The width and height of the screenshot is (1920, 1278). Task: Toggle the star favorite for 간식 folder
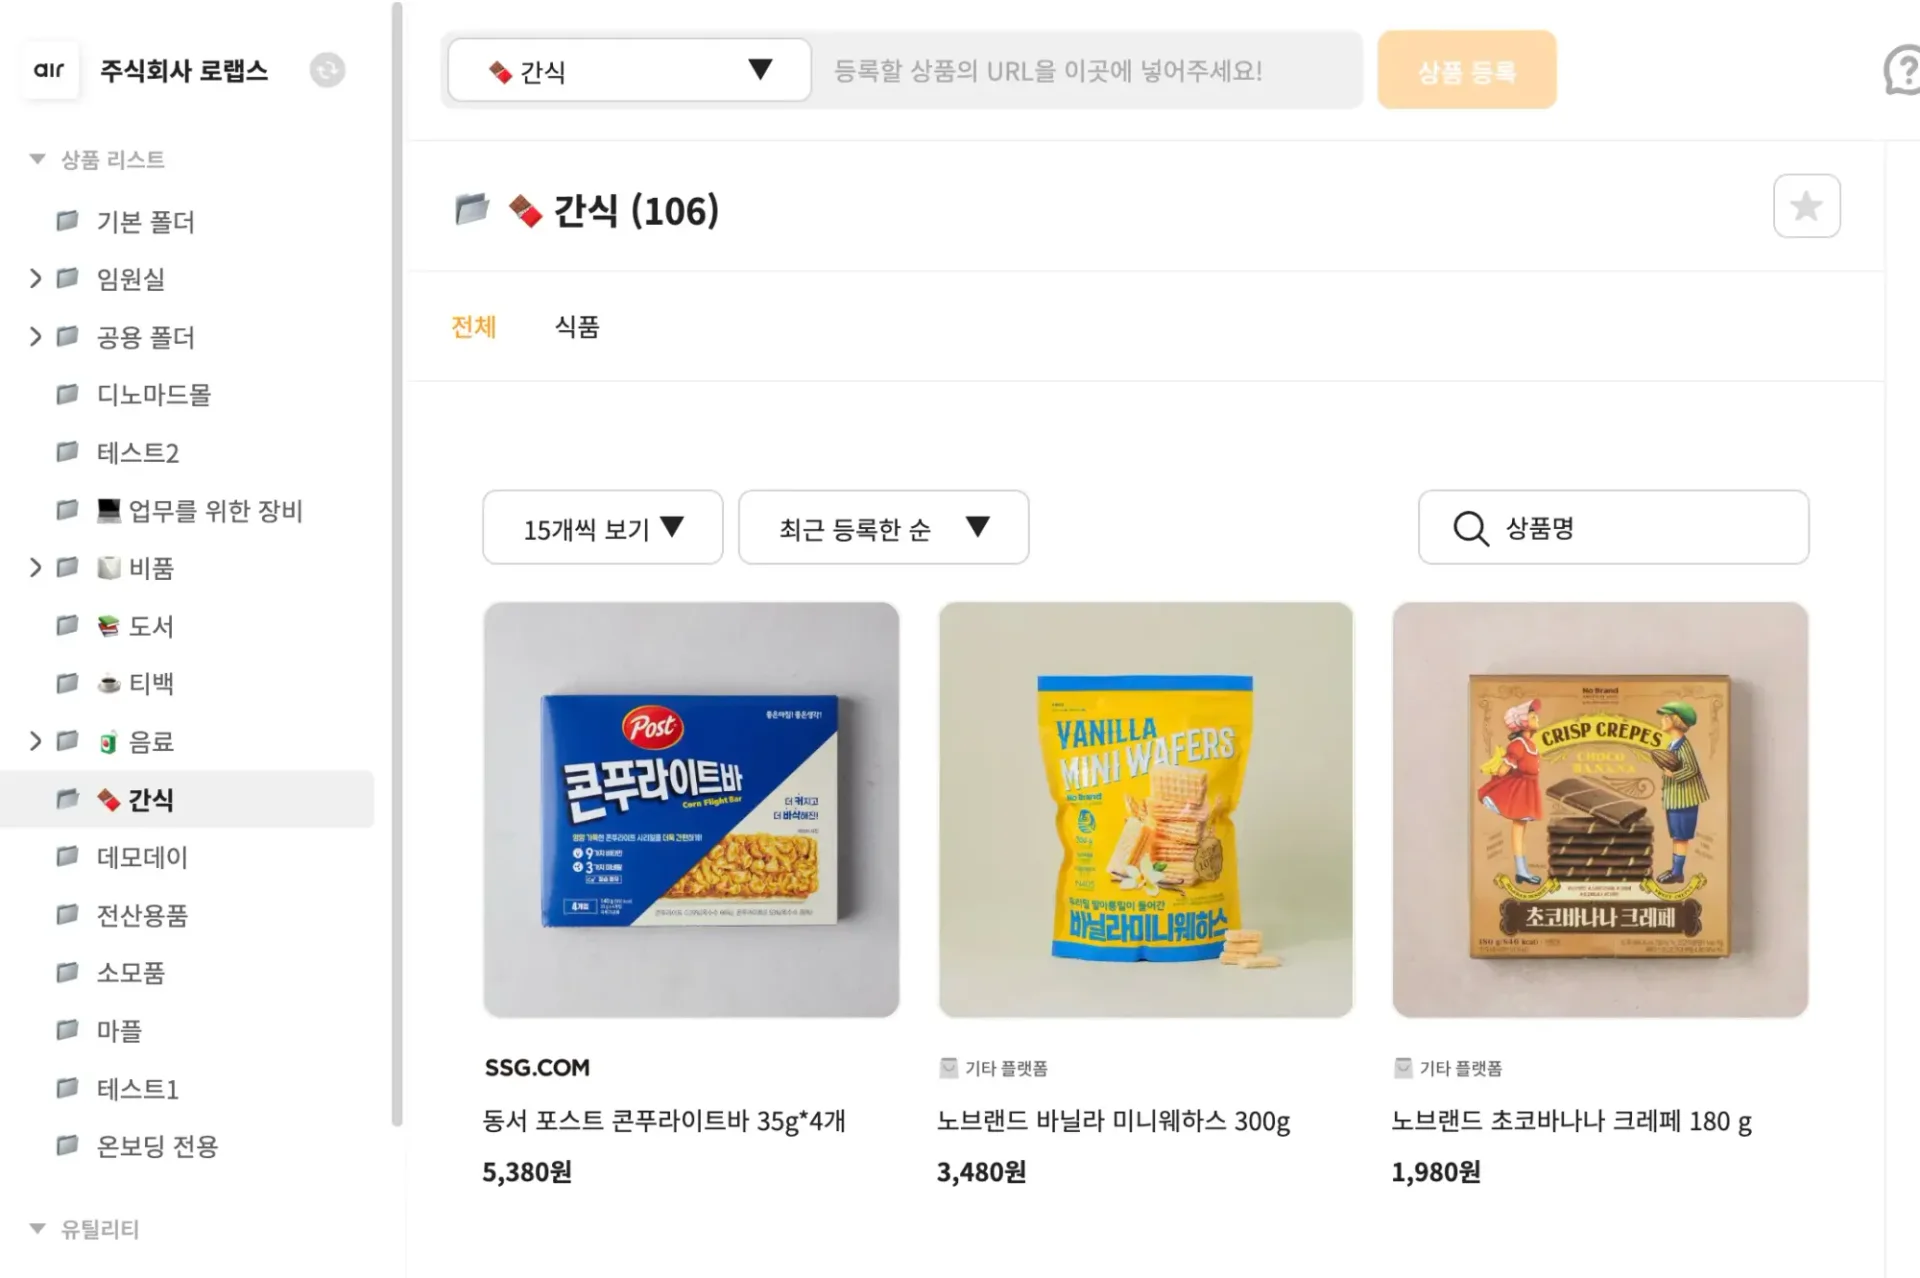1806,206
